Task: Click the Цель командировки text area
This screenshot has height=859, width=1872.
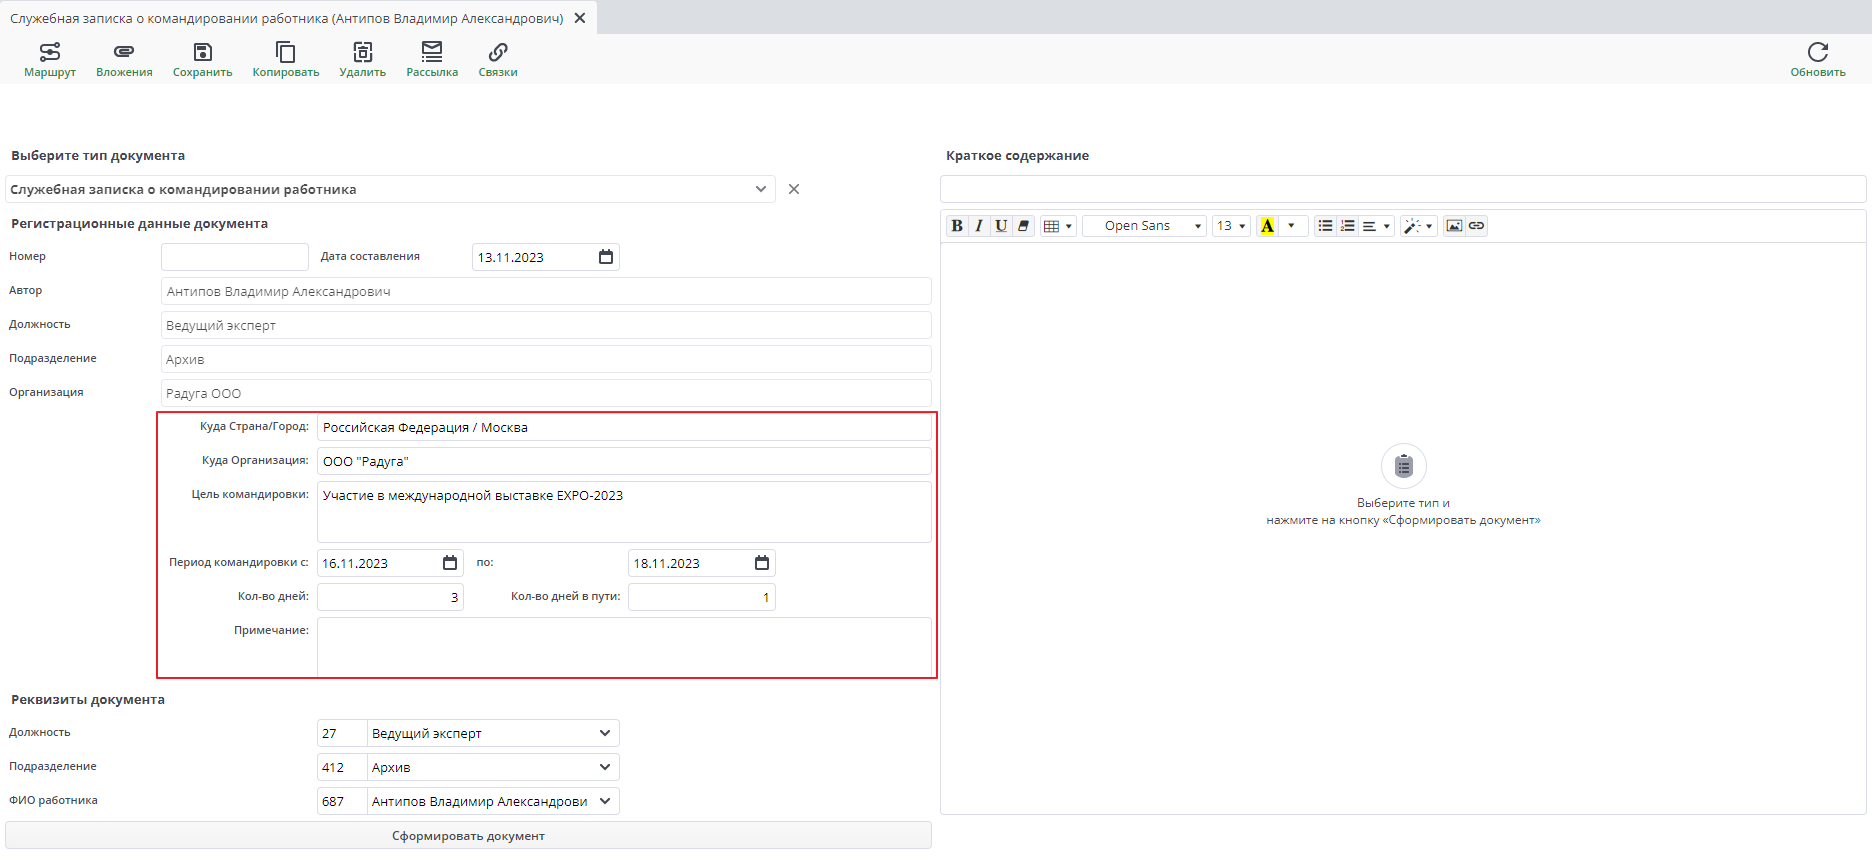Action: pyautogui.click(x=624, y=512)
